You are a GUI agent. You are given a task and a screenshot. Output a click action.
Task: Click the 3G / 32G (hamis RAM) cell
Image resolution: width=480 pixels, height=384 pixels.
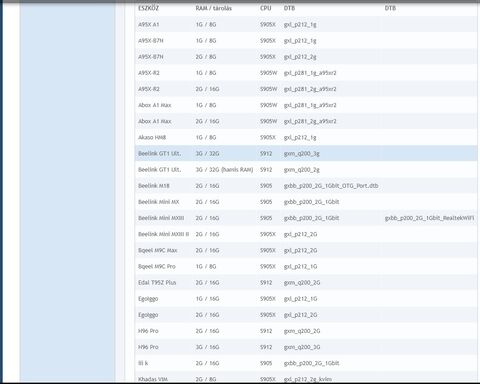[224, 170]
